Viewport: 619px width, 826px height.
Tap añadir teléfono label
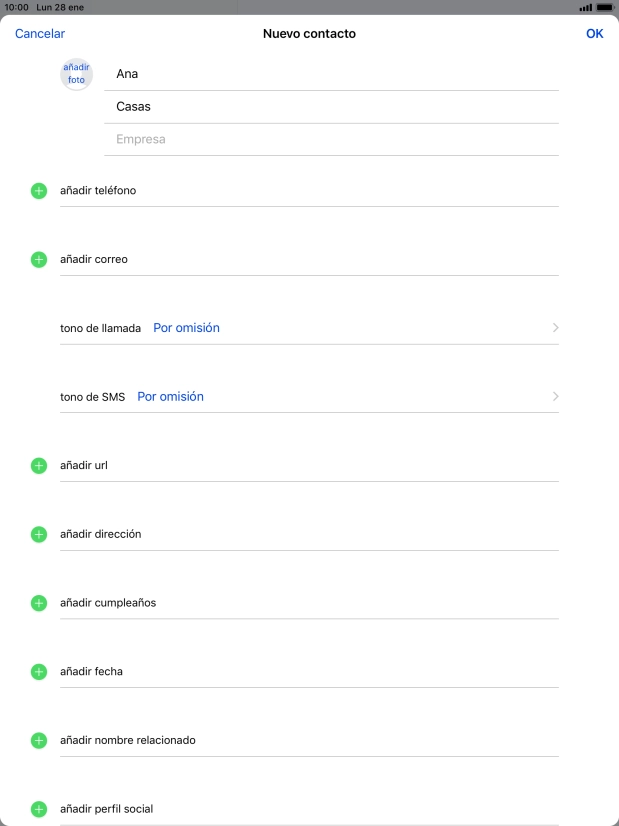coord(98,191)
